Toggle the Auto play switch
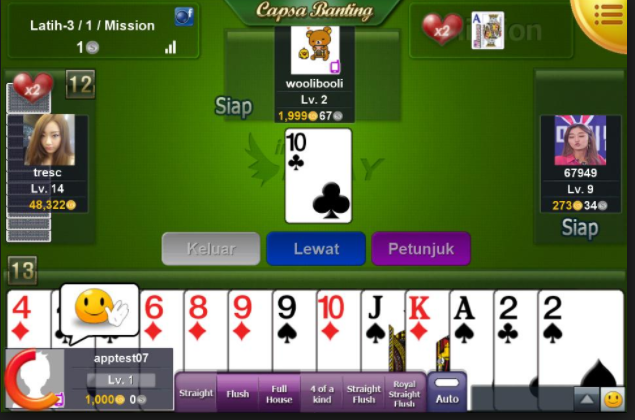Screen dimensions: 635x420 [x=447, y=391]
